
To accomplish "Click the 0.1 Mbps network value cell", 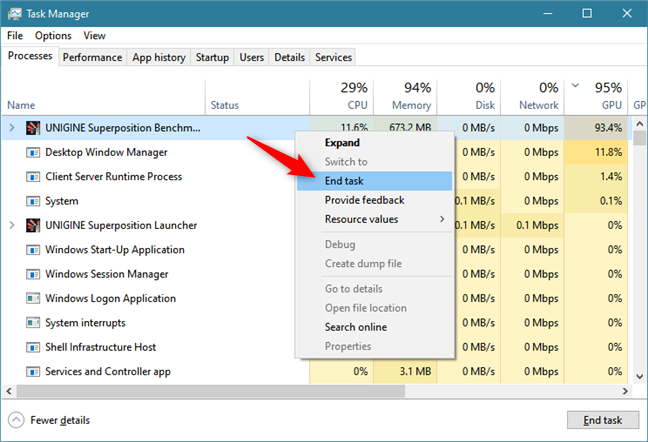I will [533, 226].
